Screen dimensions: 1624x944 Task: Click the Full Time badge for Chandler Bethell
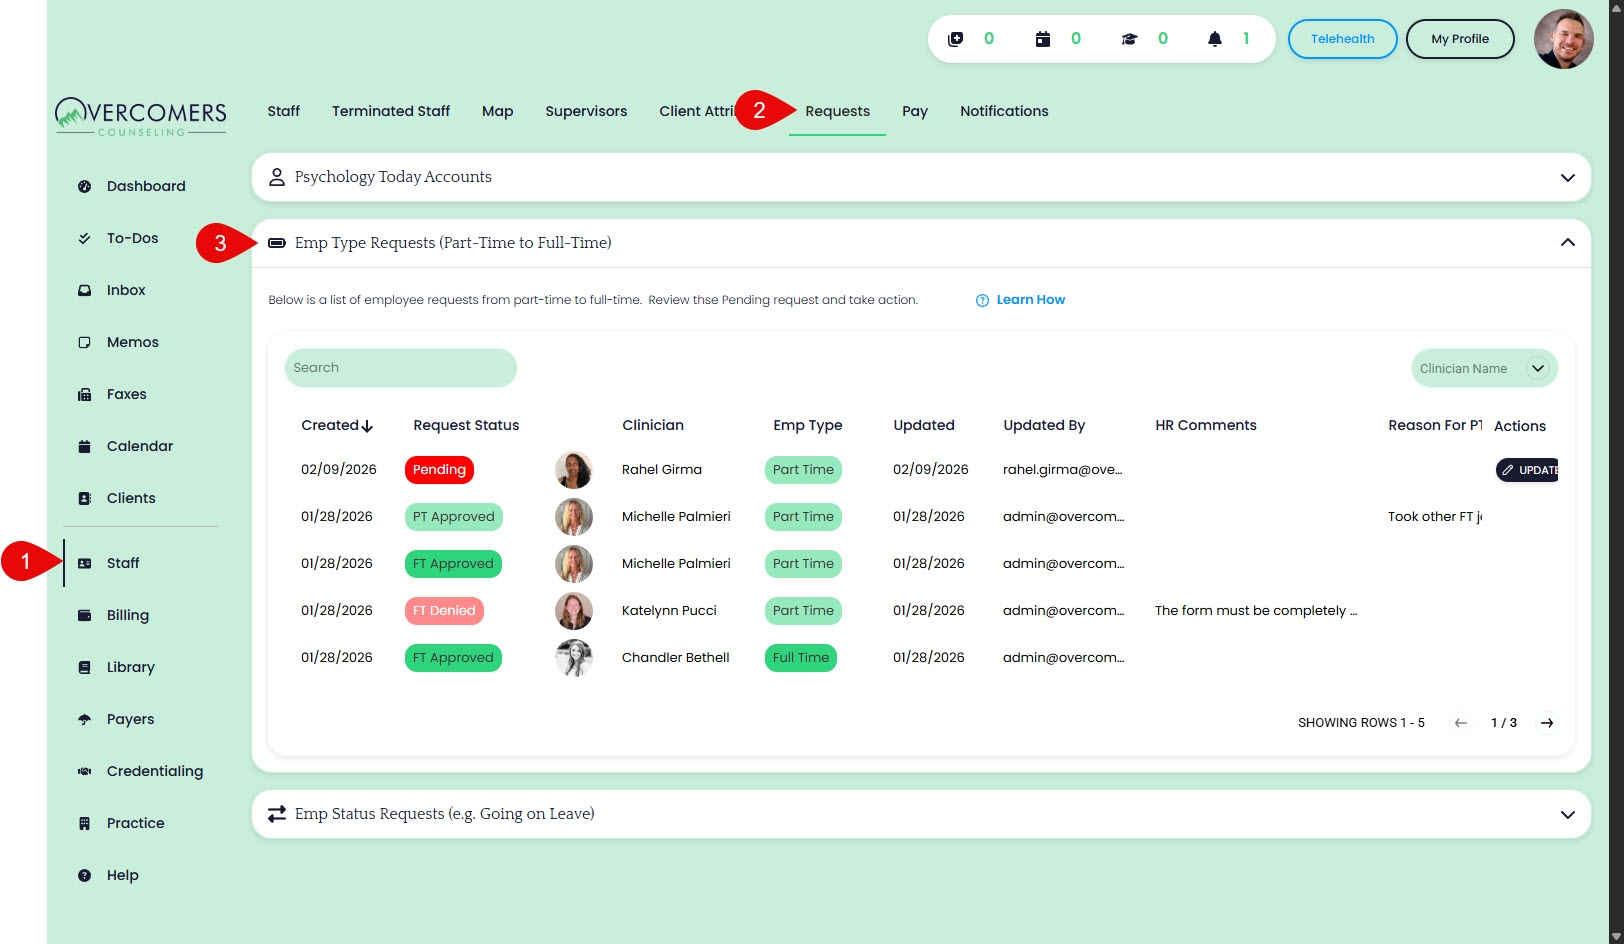tap(801, 658)
